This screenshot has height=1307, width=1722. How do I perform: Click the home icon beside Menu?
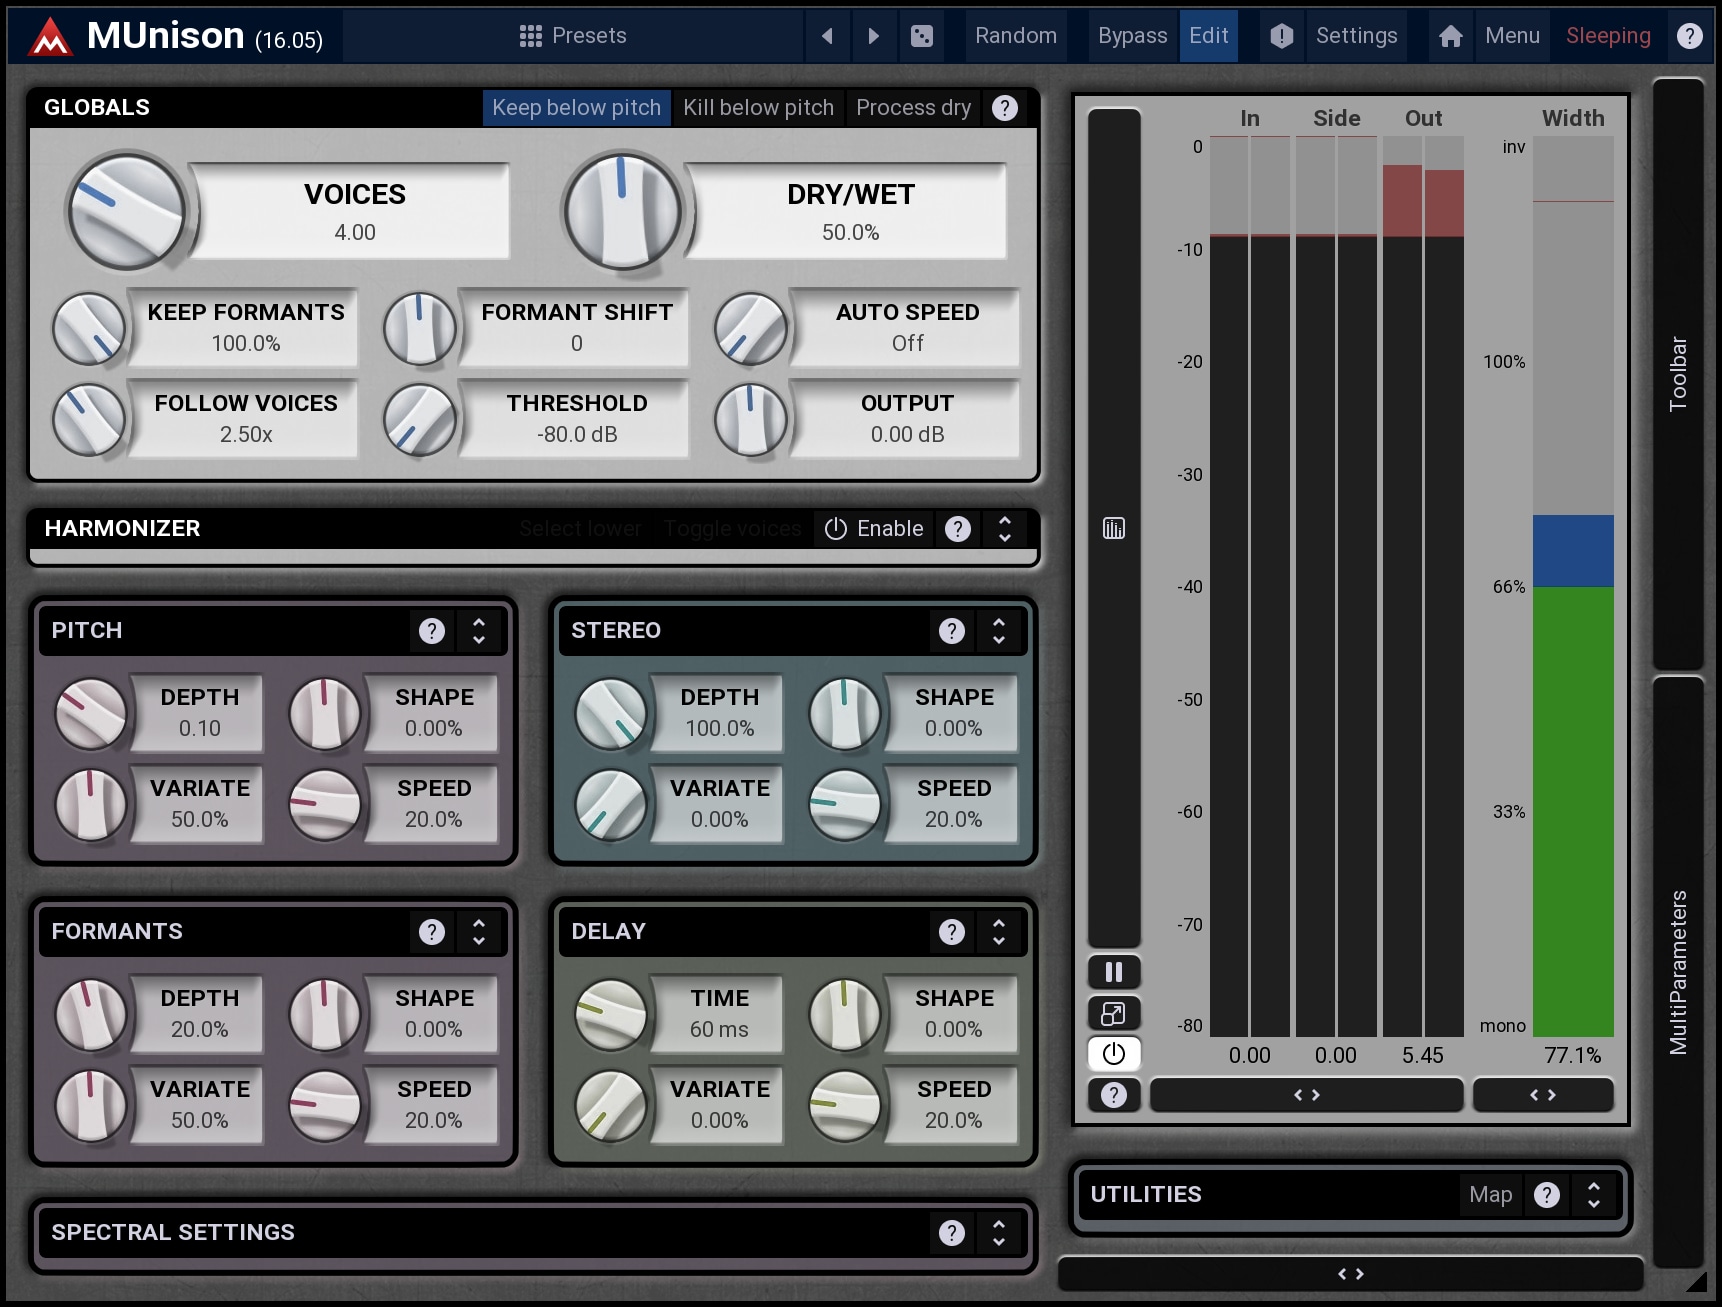click(1450, 36)
